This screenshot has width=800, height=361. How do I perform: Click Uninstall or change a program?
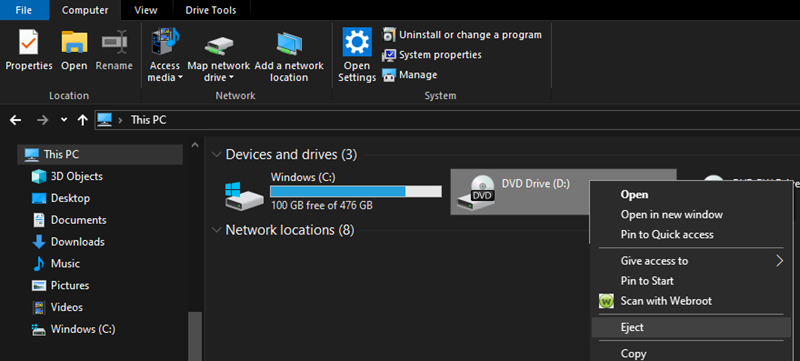point(462,35)
